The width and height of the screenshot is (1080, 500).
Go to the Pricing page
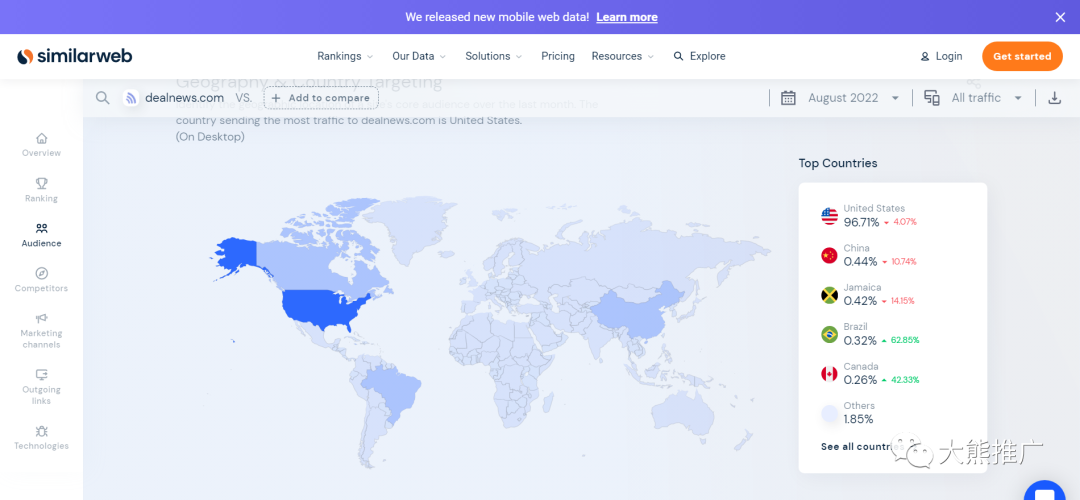[x=558, y=56]
